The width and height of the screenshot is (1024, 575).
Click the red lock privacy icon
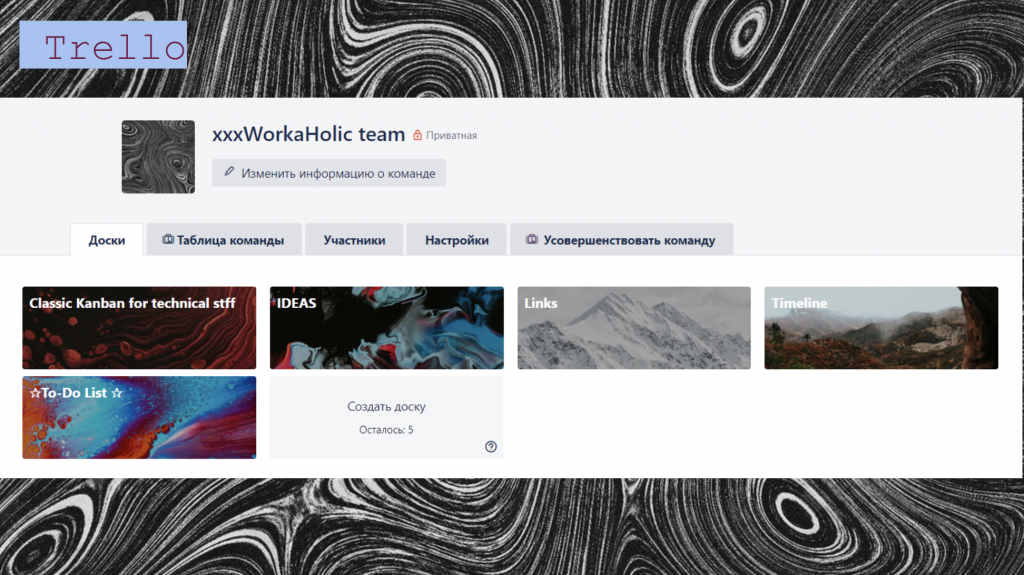(x=418, y=135)
